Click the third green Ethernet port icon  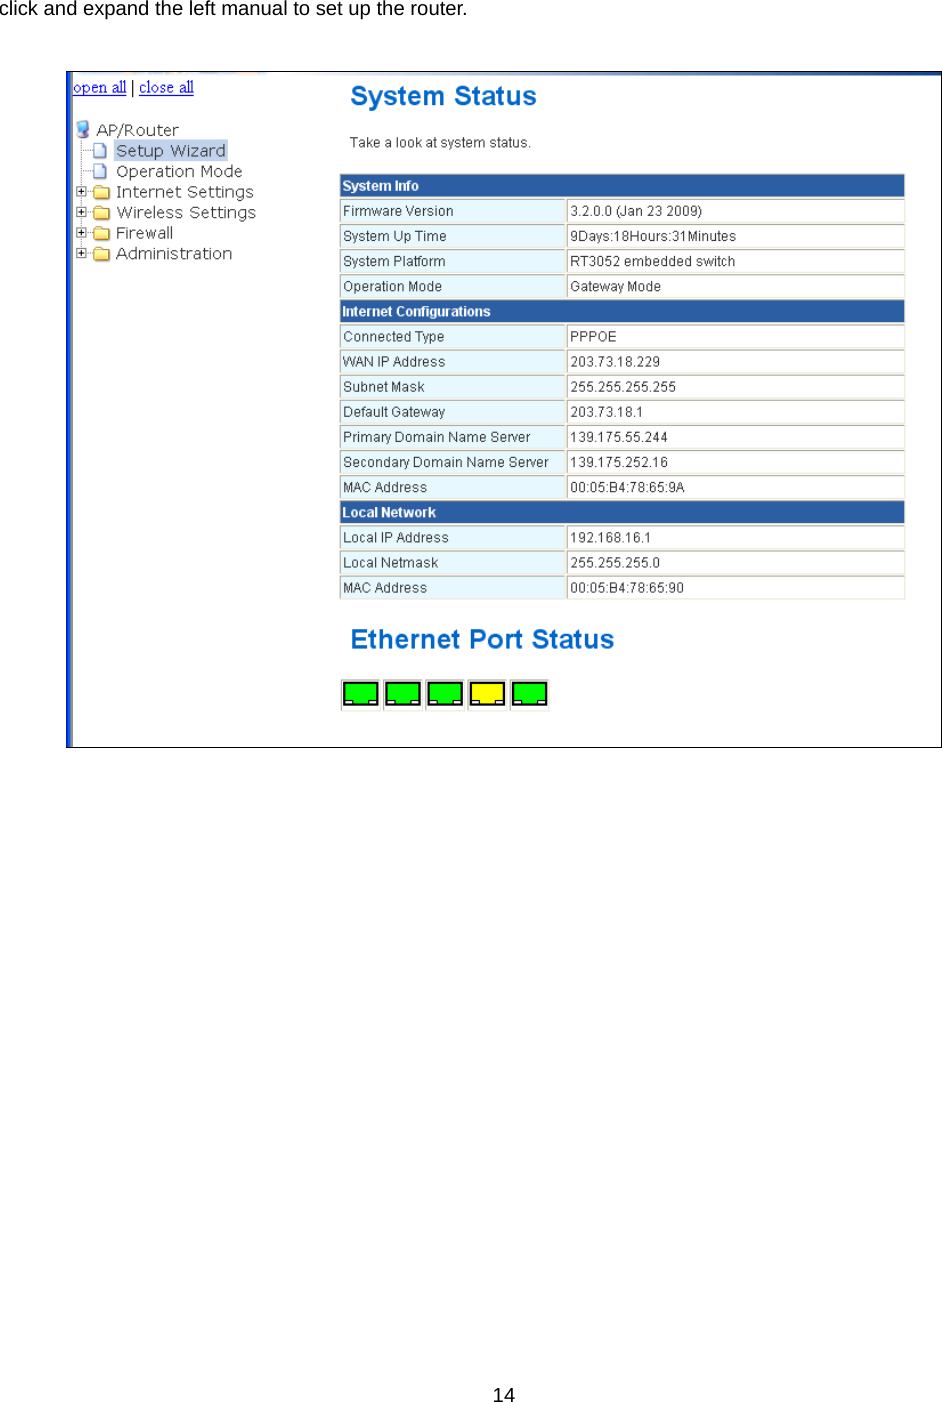445,694
